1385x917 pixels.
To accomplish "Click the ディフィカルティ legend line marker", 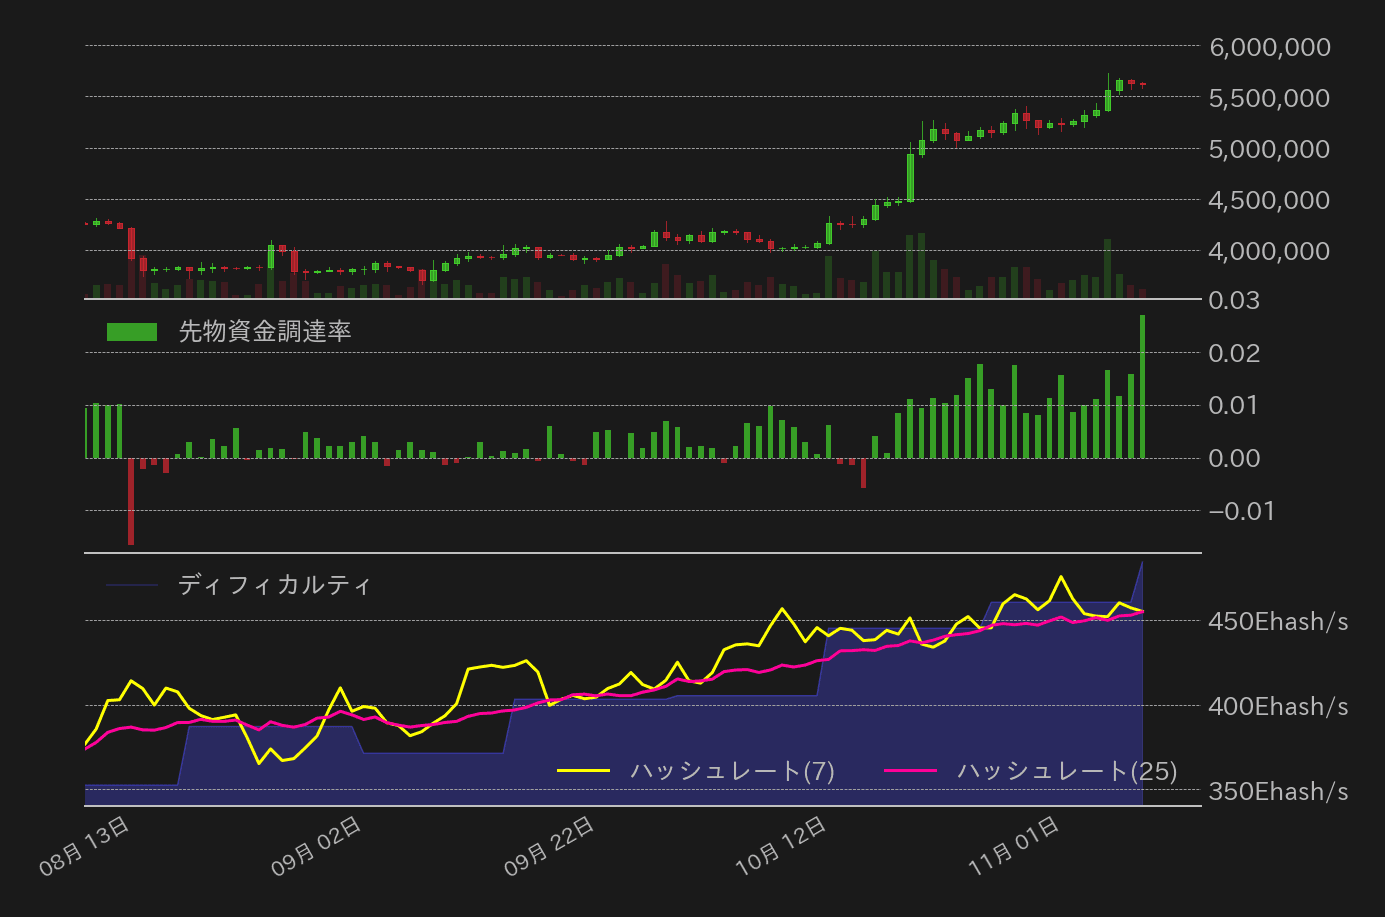I will 132,585.
